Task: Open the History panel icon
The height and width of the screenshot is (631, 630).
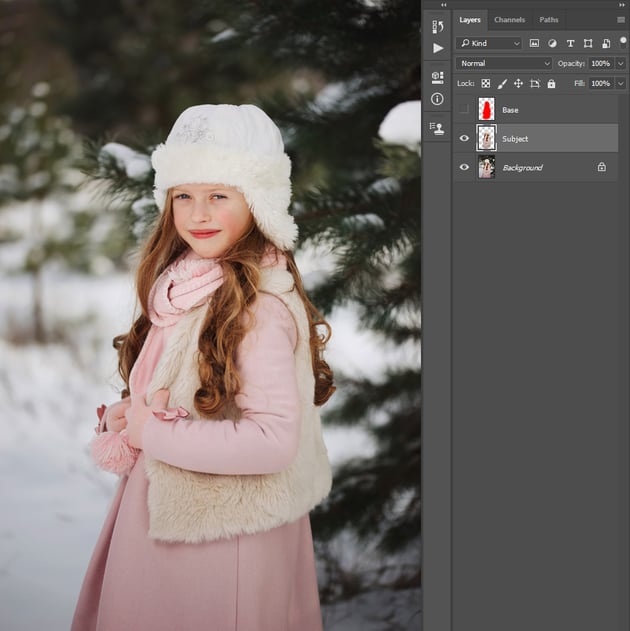Action: coord(437,27)
